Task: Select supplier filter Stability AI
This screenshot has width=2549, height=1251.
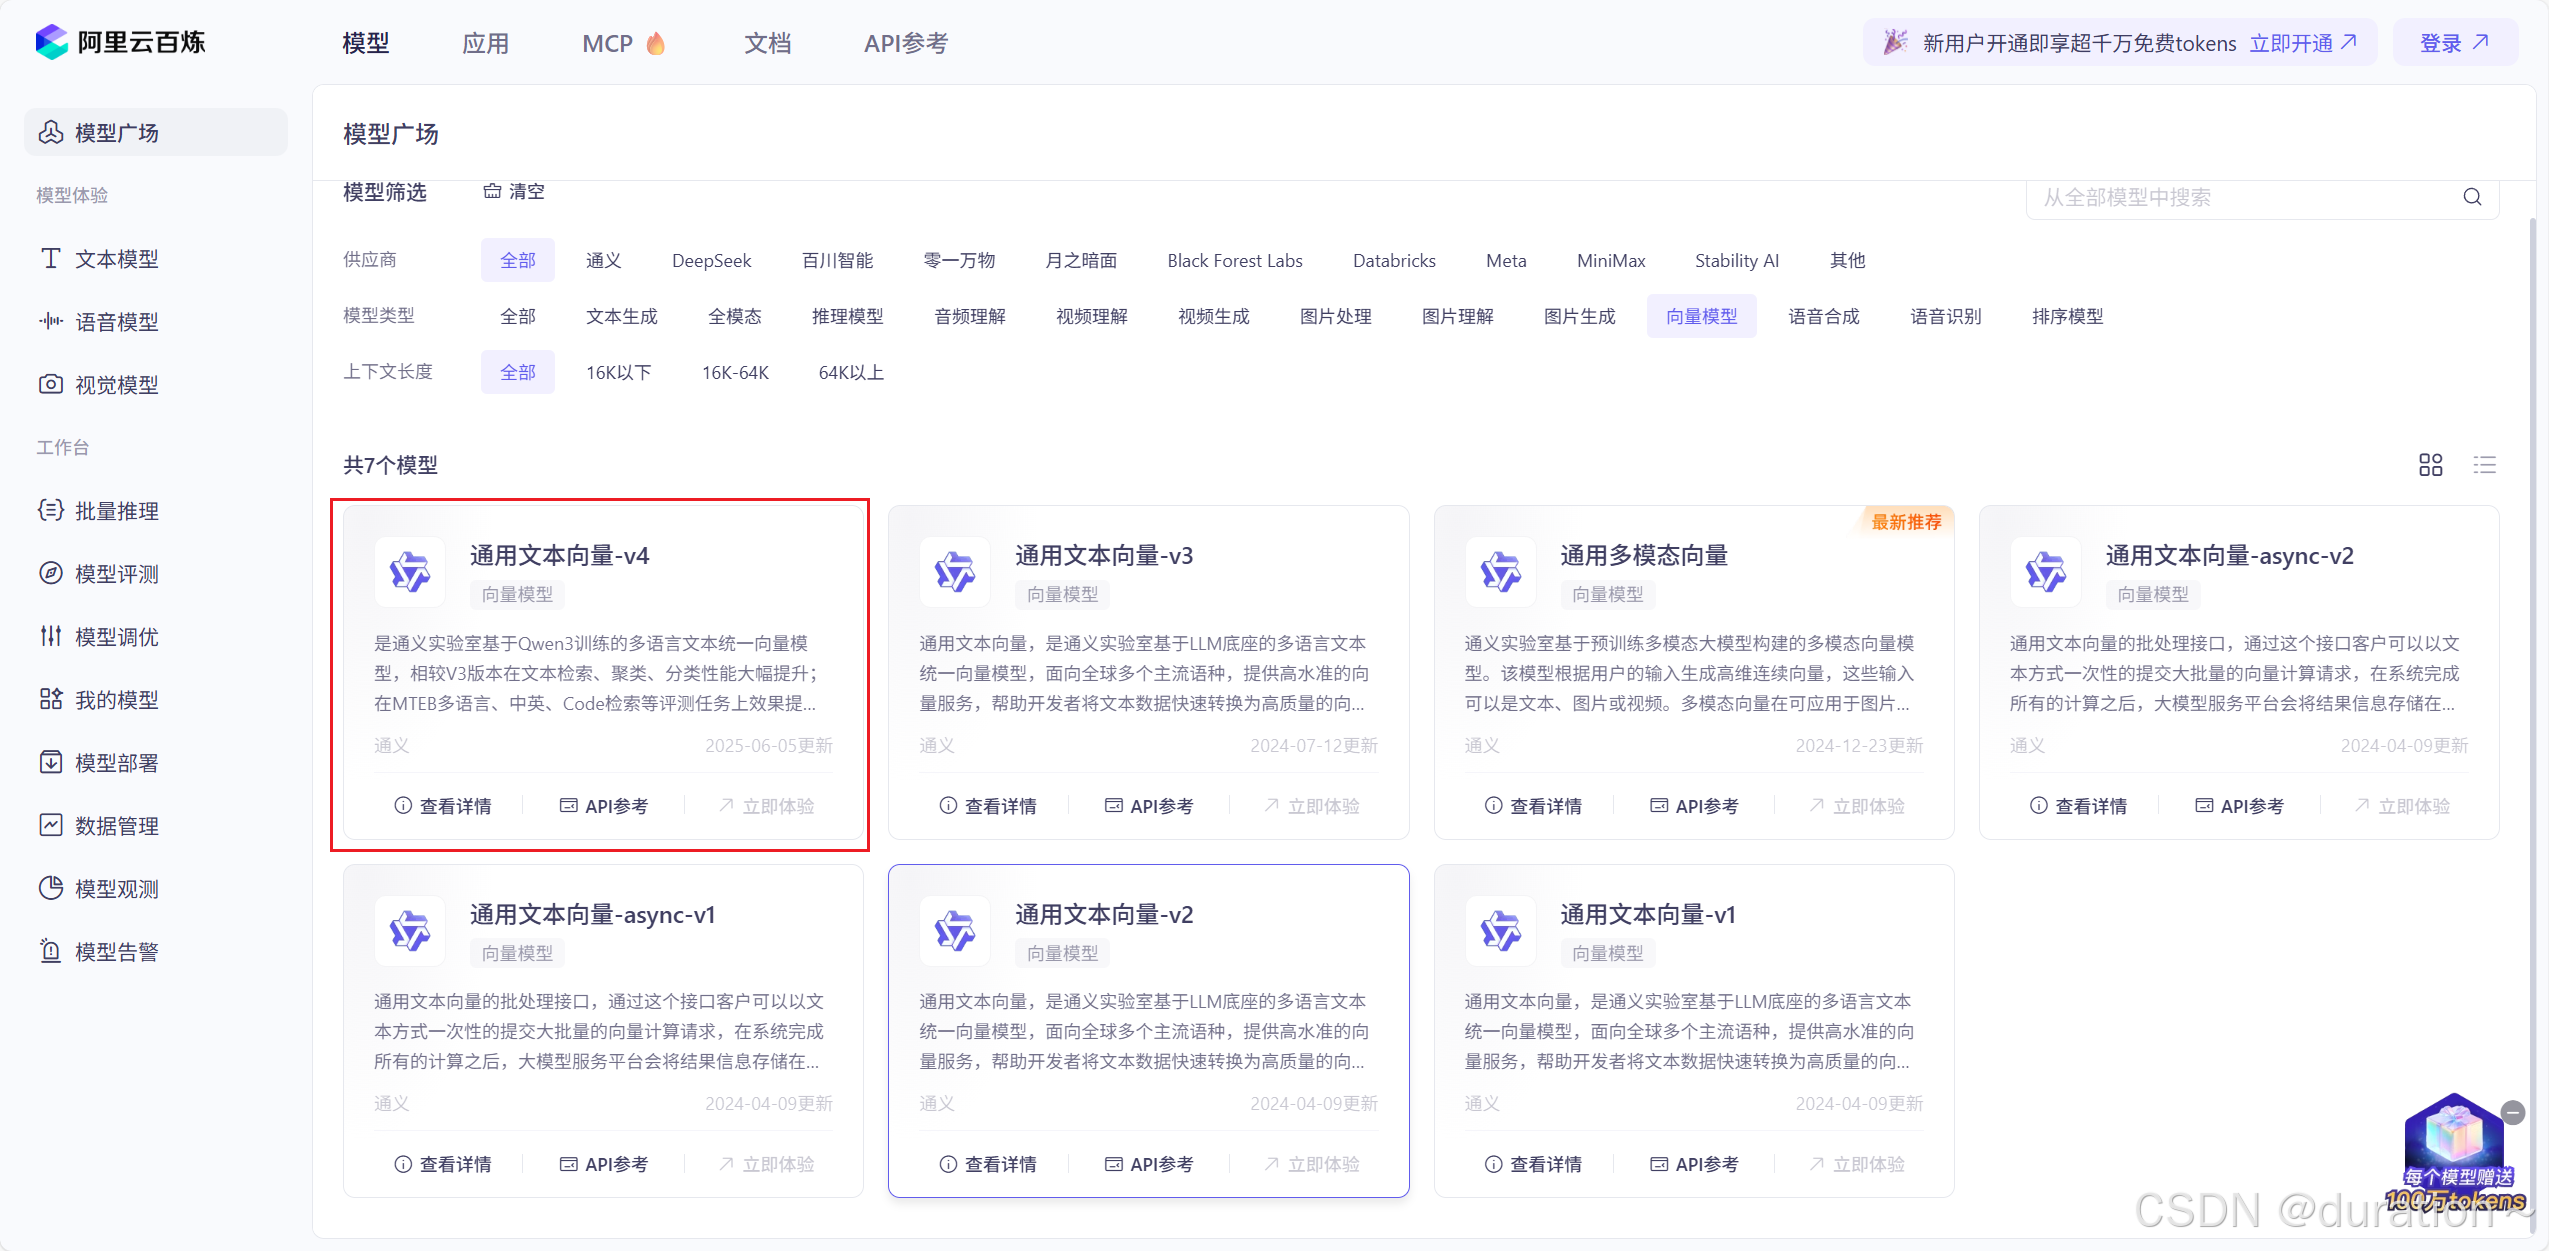Action: pos(1737,260)
